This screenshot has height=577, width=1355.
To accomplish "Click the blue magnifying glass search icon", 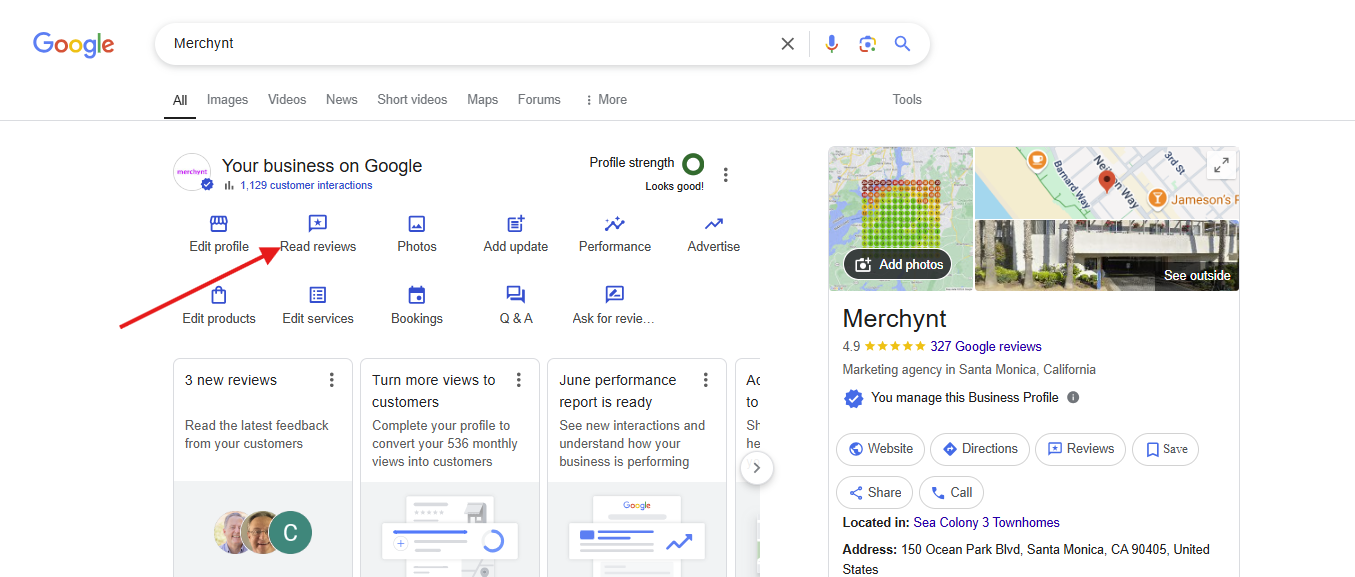I will pos(902,44).
